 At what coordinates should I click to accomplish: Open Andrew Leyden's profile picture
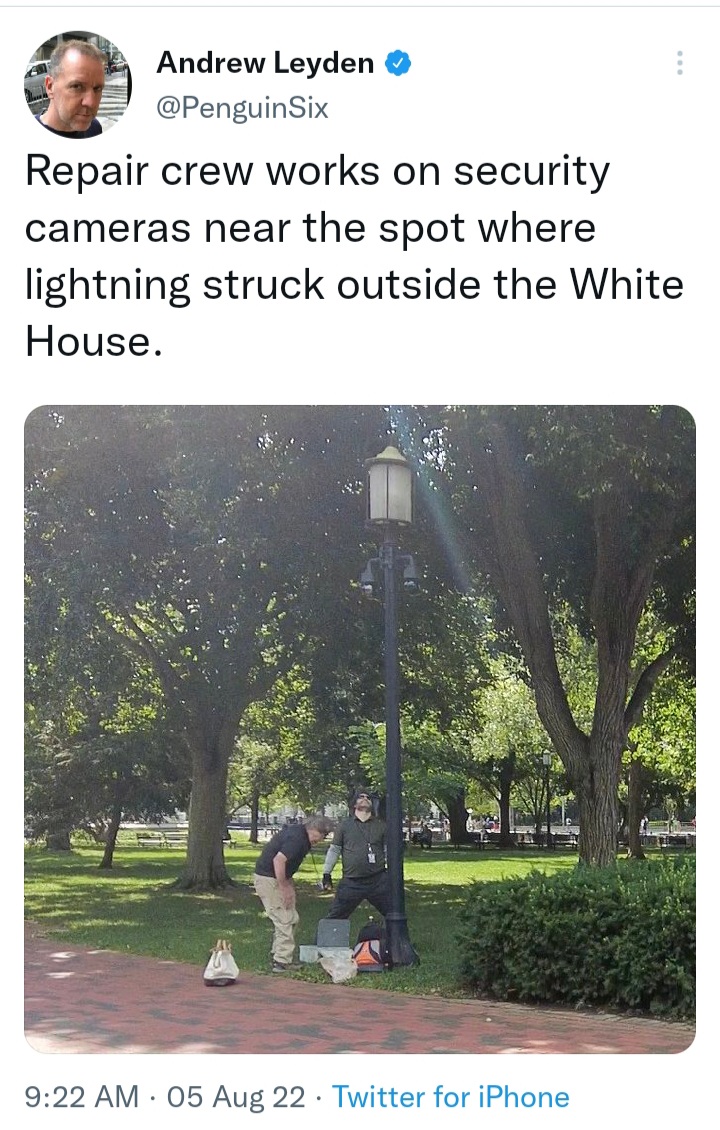click(x=78, y=85)
